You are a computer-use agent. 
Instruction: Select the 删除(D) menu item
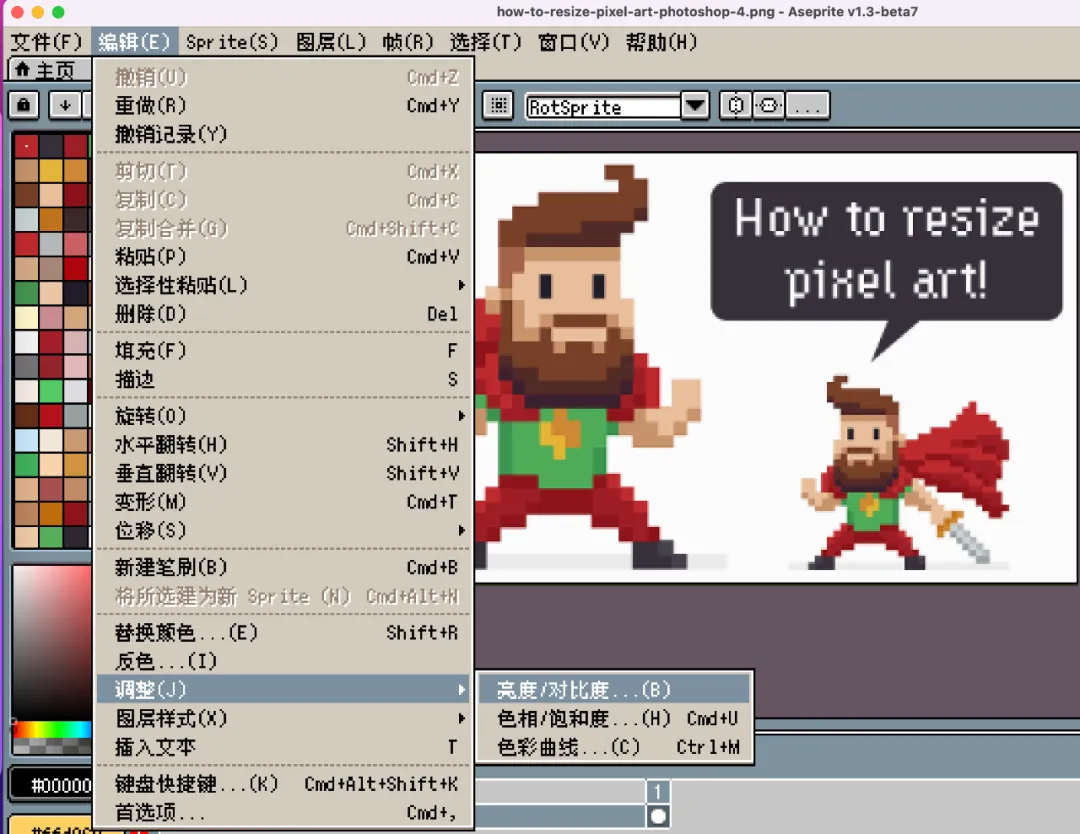(x=283, y=314)
